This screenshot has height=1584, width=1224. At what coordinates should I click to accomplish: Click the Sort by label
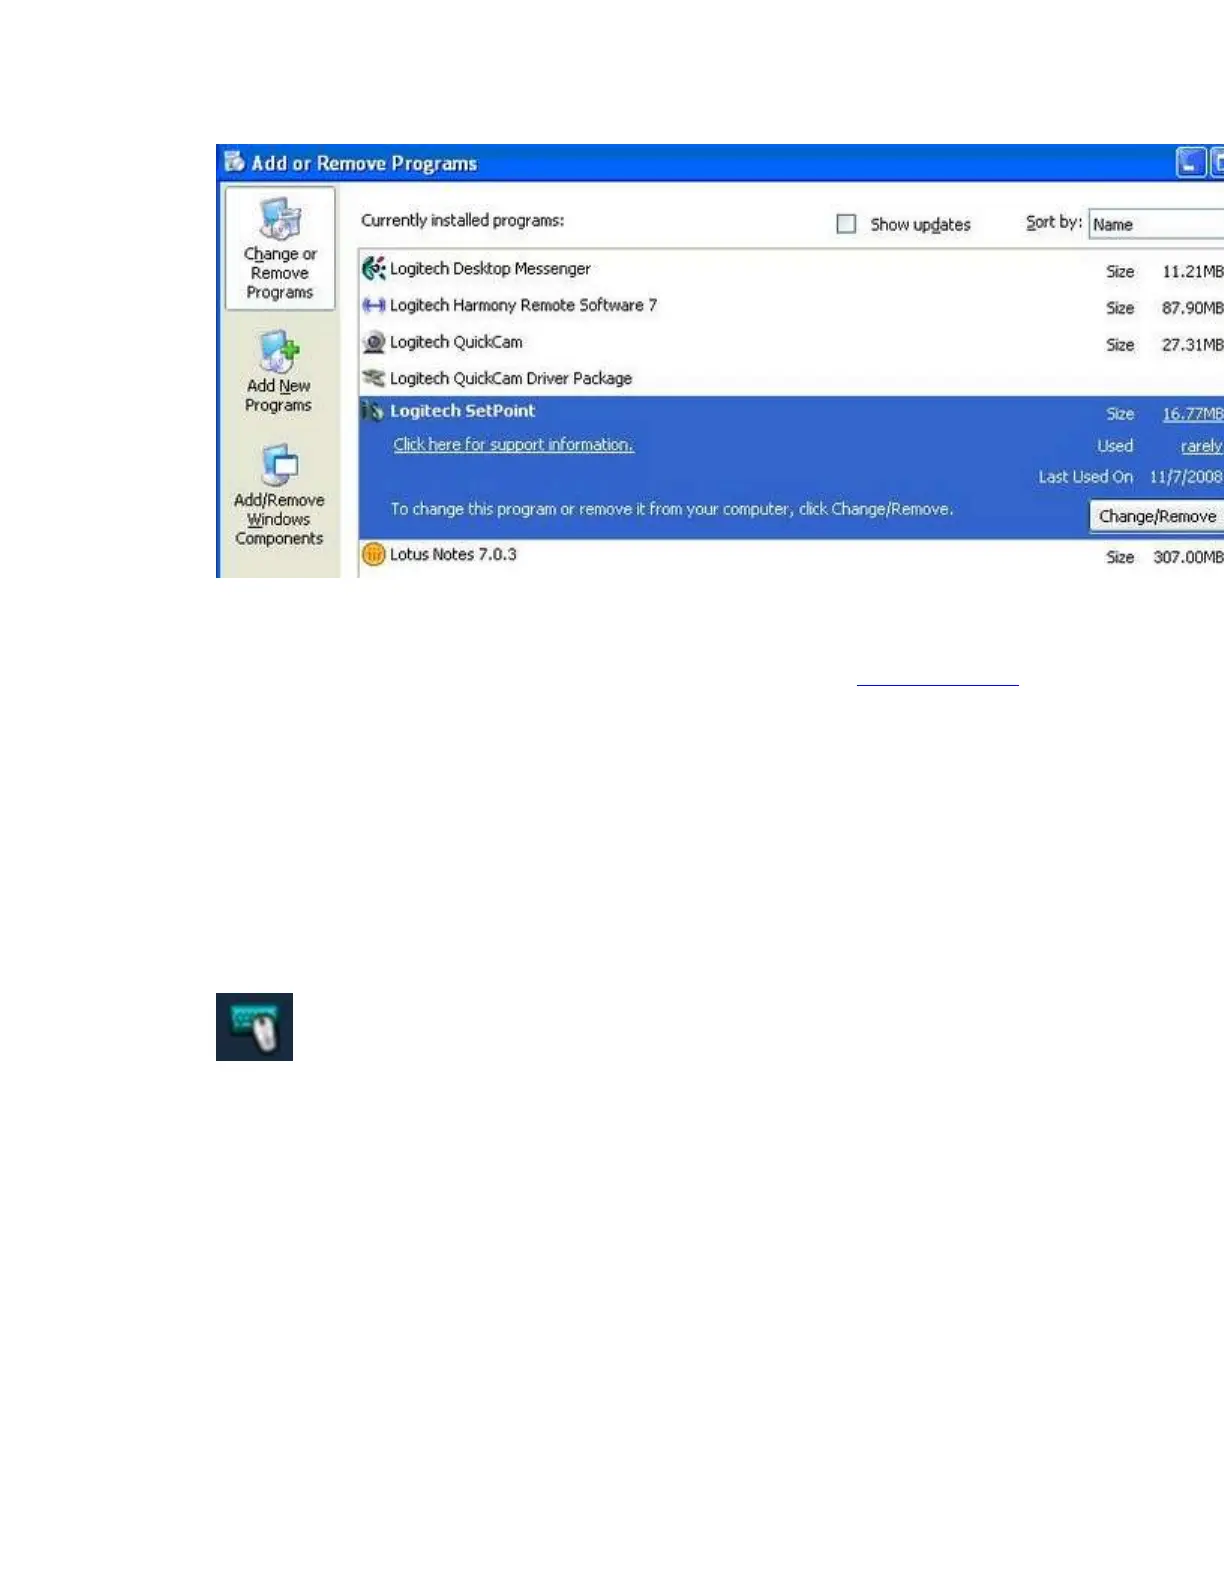[1054, 223]
